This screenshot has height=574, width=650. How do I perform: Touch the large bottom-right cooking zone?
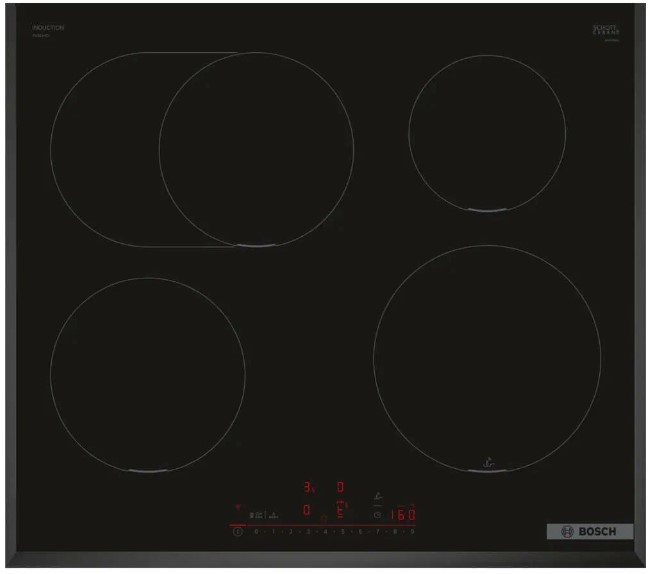(x=487, y=357)
